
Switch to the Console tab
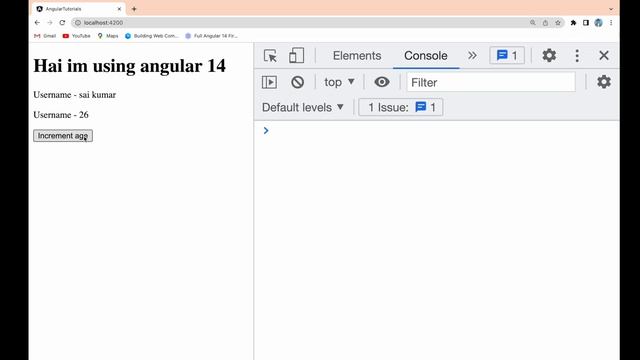426,56
